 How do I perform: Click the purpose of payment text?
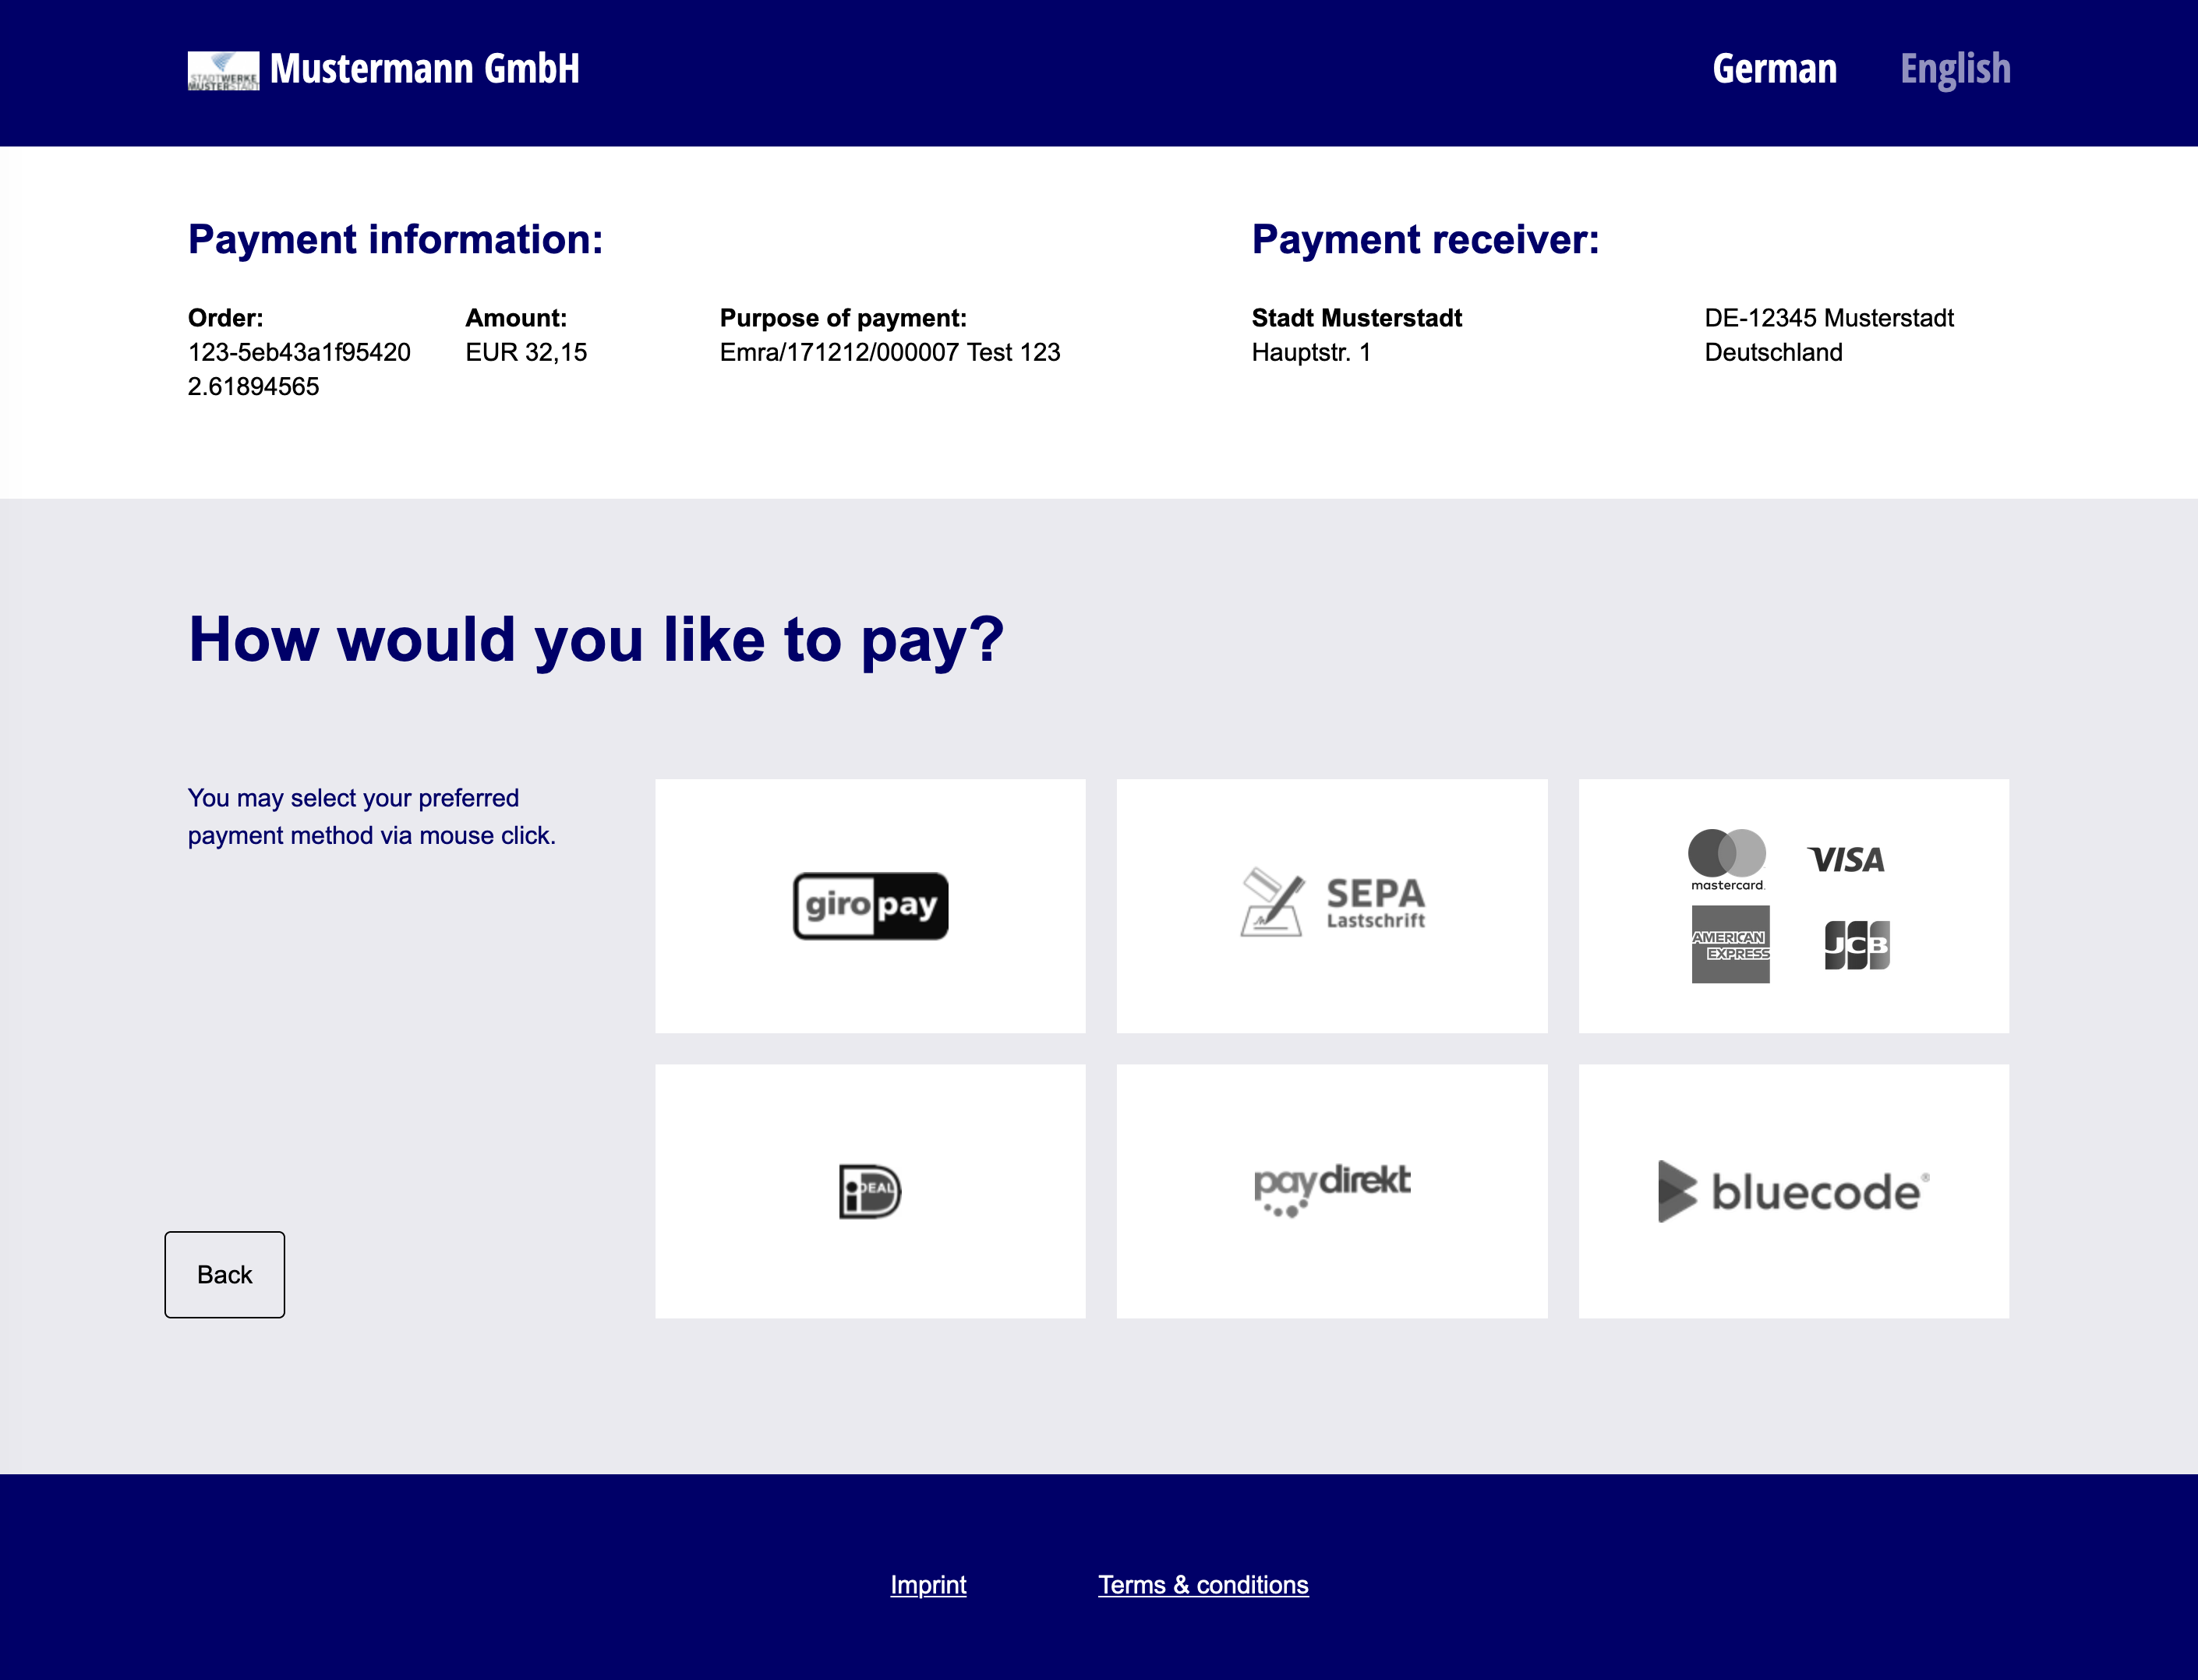[x=889, y=352]
